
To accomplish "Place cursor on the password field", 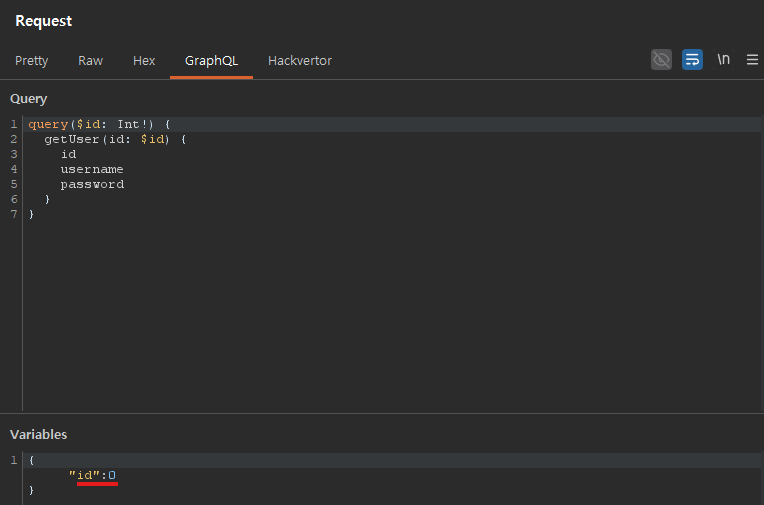I will coord(92,184).
